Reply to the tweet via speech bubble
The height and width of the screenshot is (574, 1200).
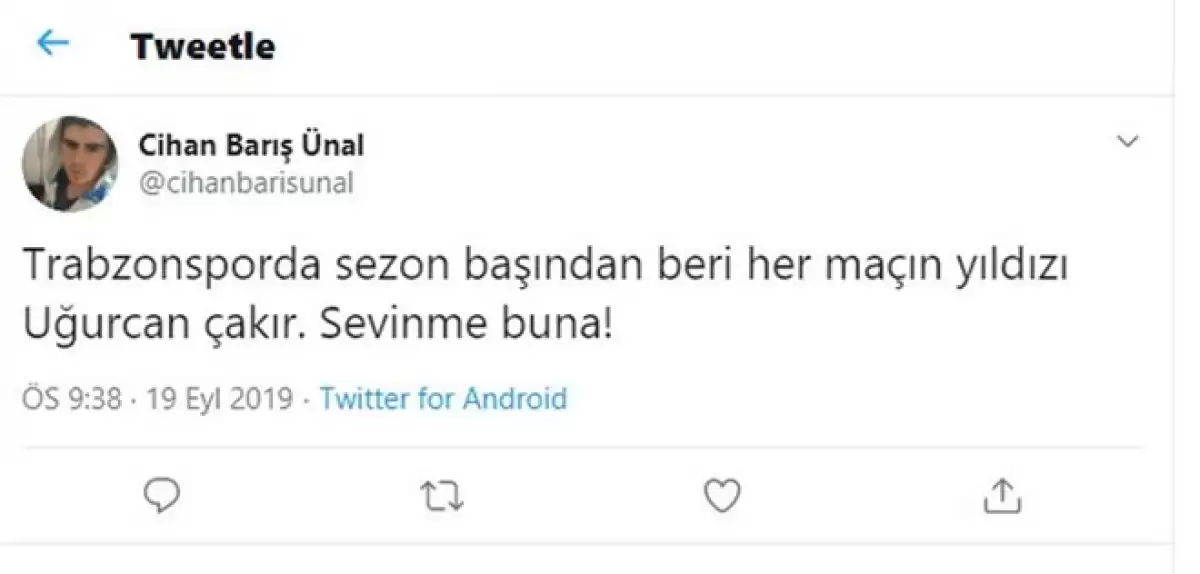161,493
